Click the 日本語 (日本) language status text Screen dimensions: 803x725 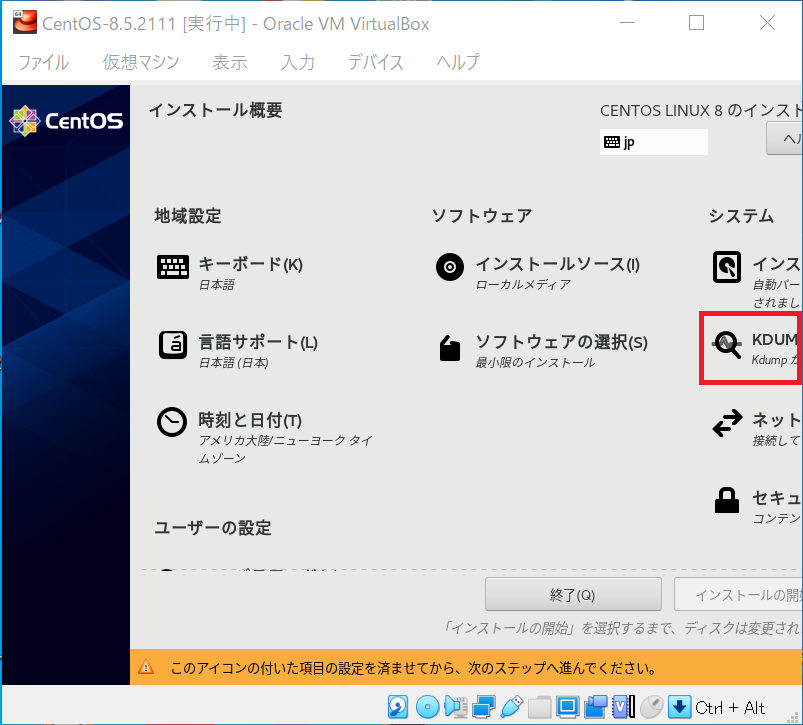coord(234,363)
